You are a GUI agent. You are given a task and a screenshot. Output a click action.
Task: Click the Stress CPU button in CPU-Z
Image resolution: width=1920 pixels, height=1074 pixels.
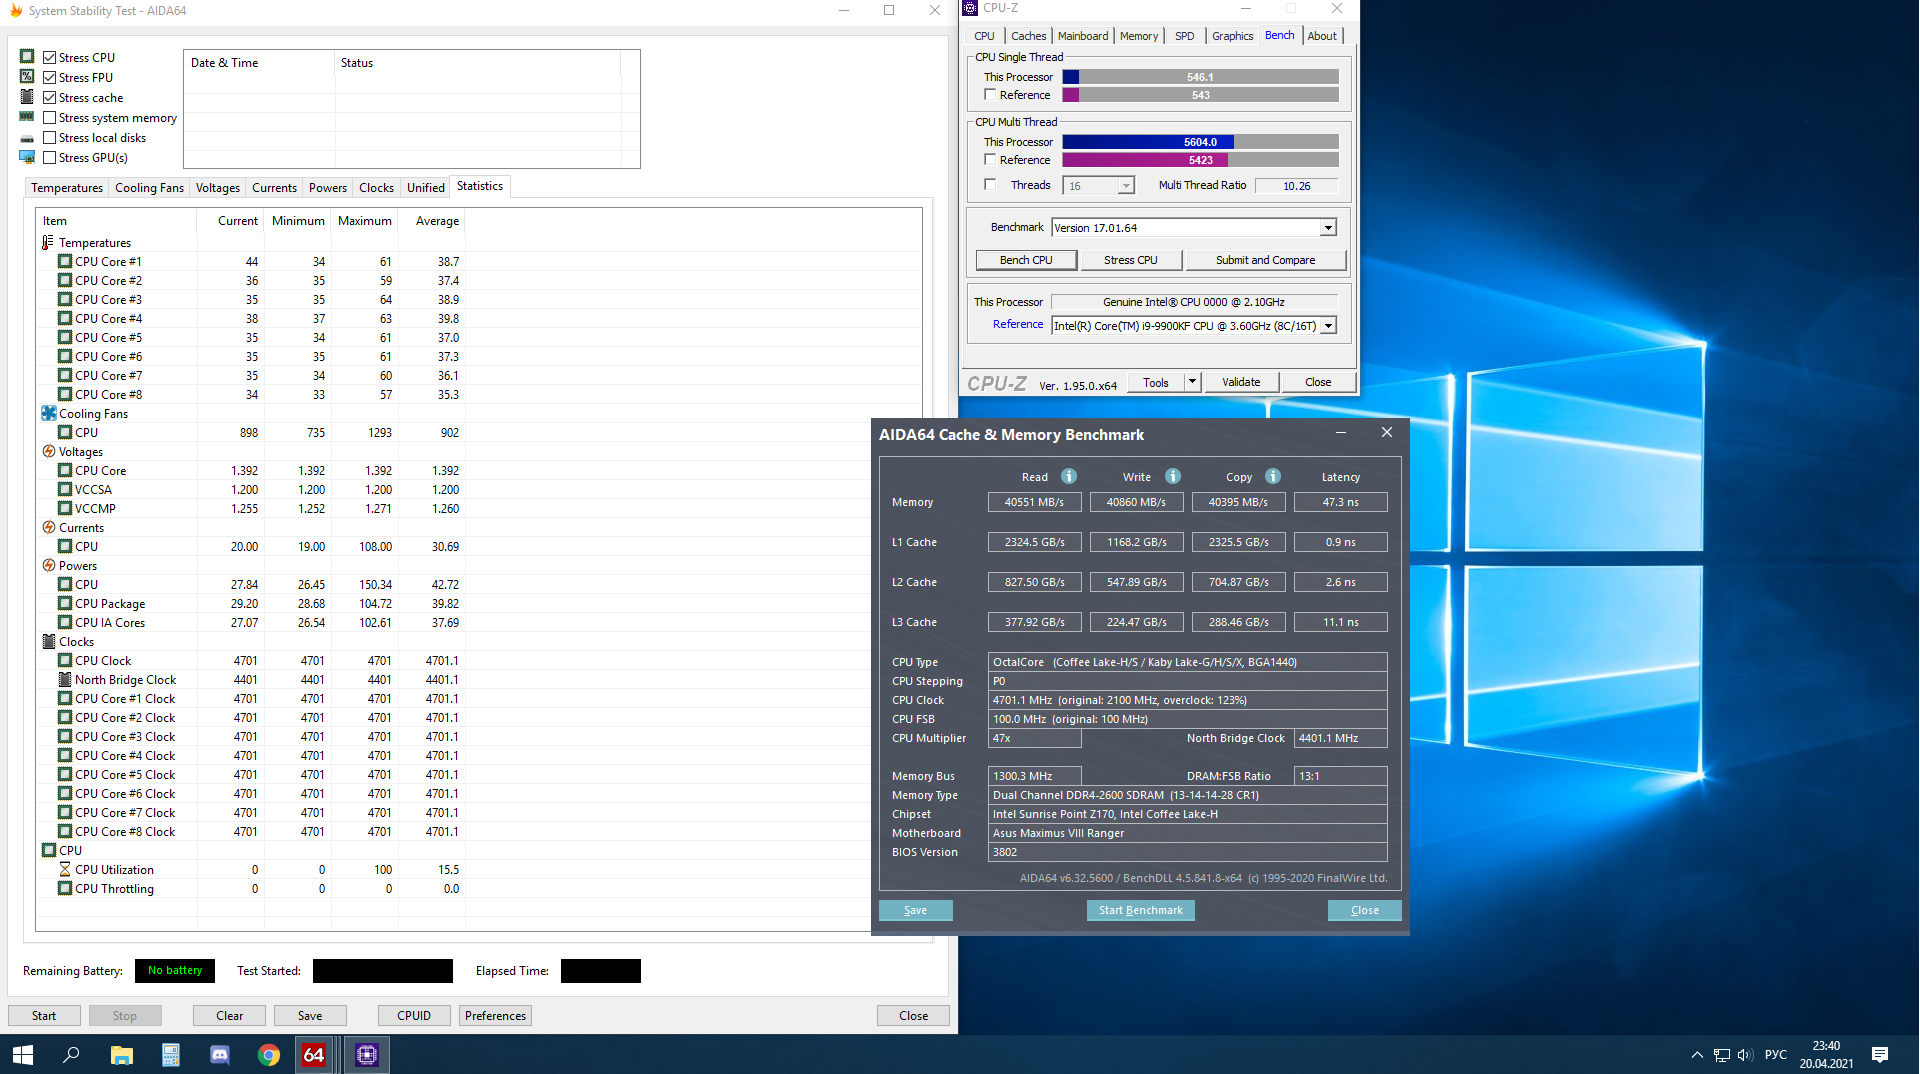[x=1131, y=259]
